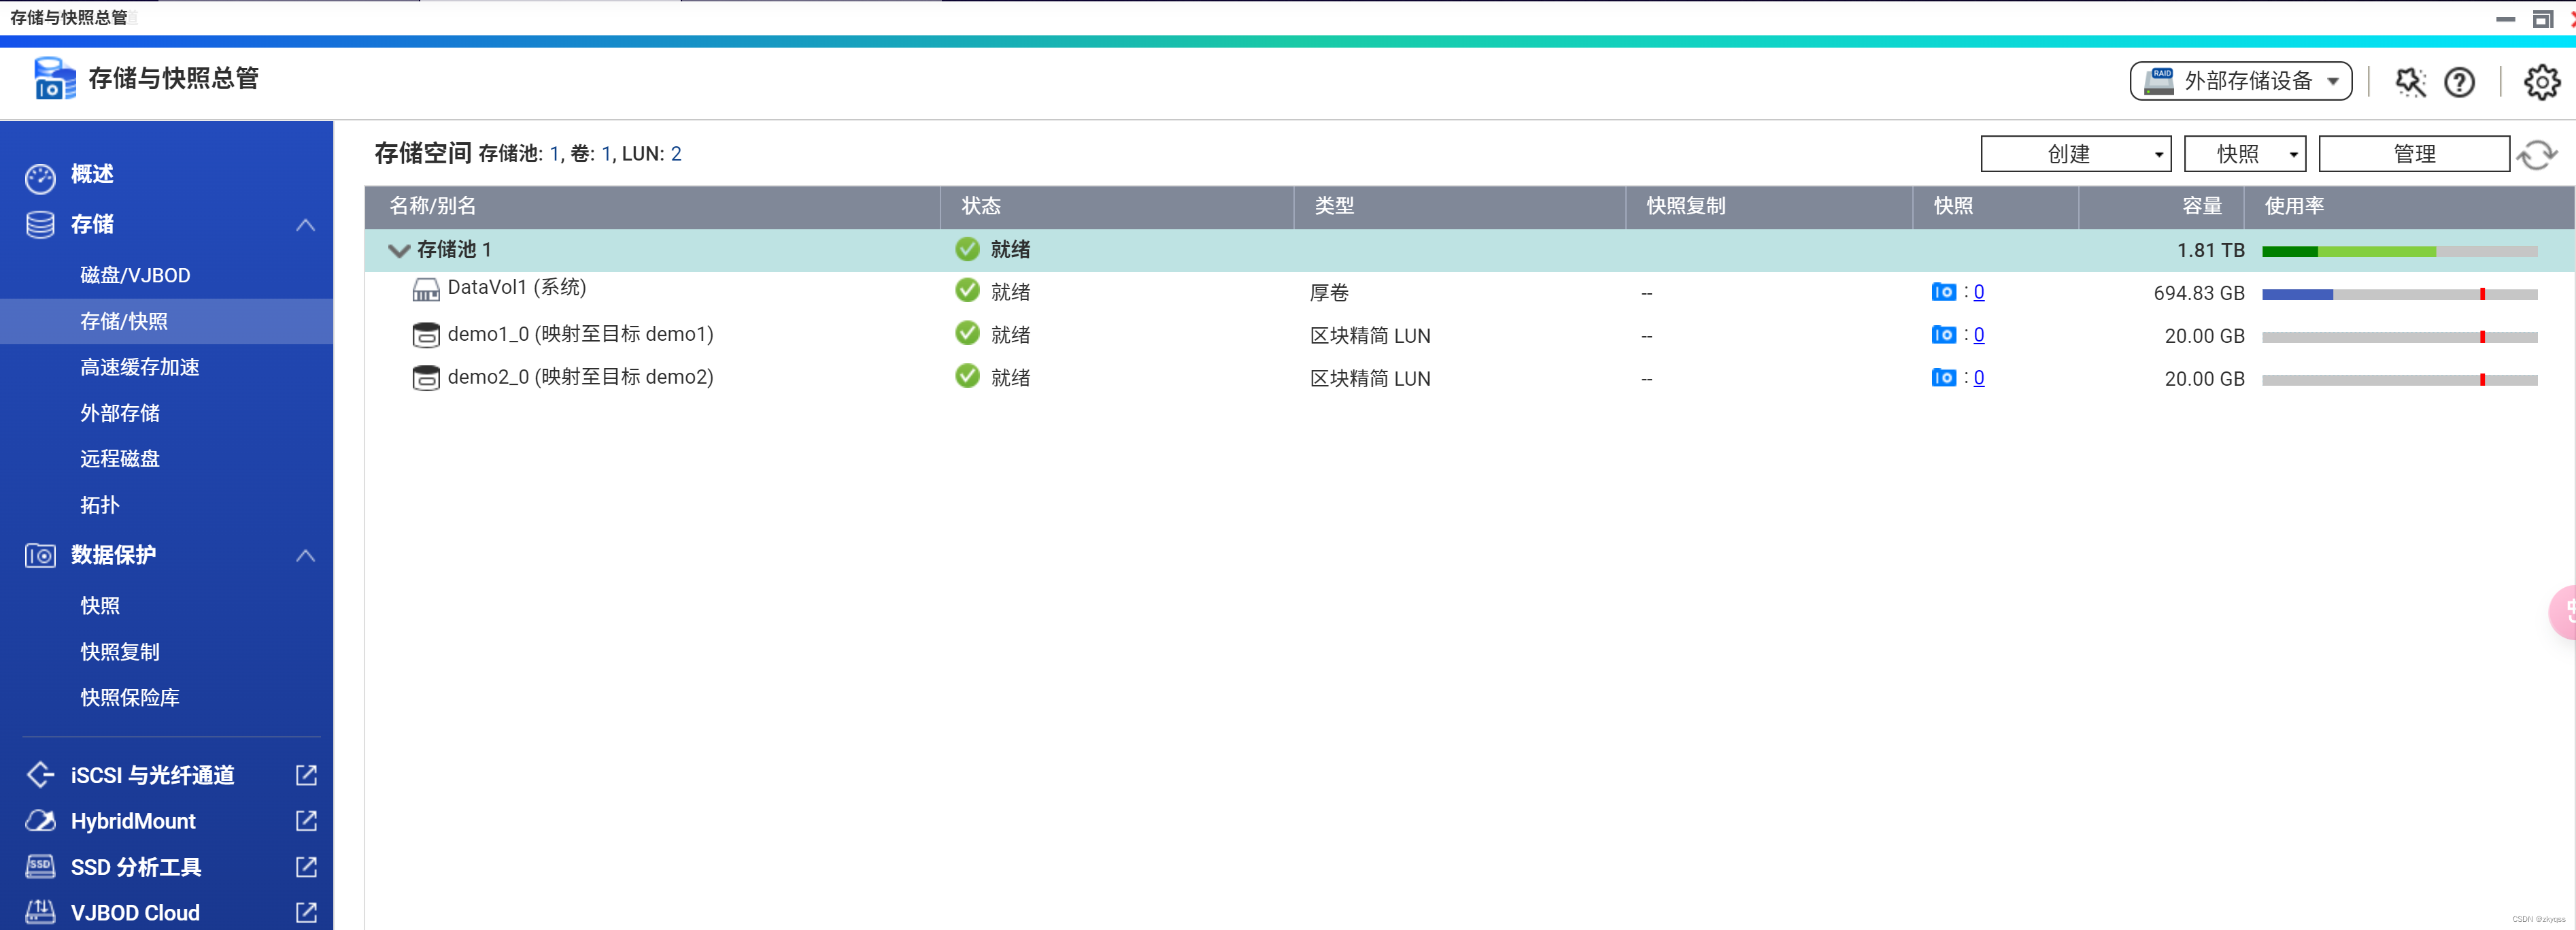Open the help question mark icon

[x=2459, y=82]
